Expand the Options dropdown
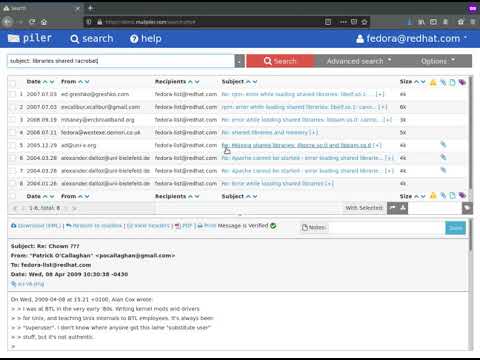Image resolution: width=480 pixels, height=360 pixels. (x=438, y=61)
